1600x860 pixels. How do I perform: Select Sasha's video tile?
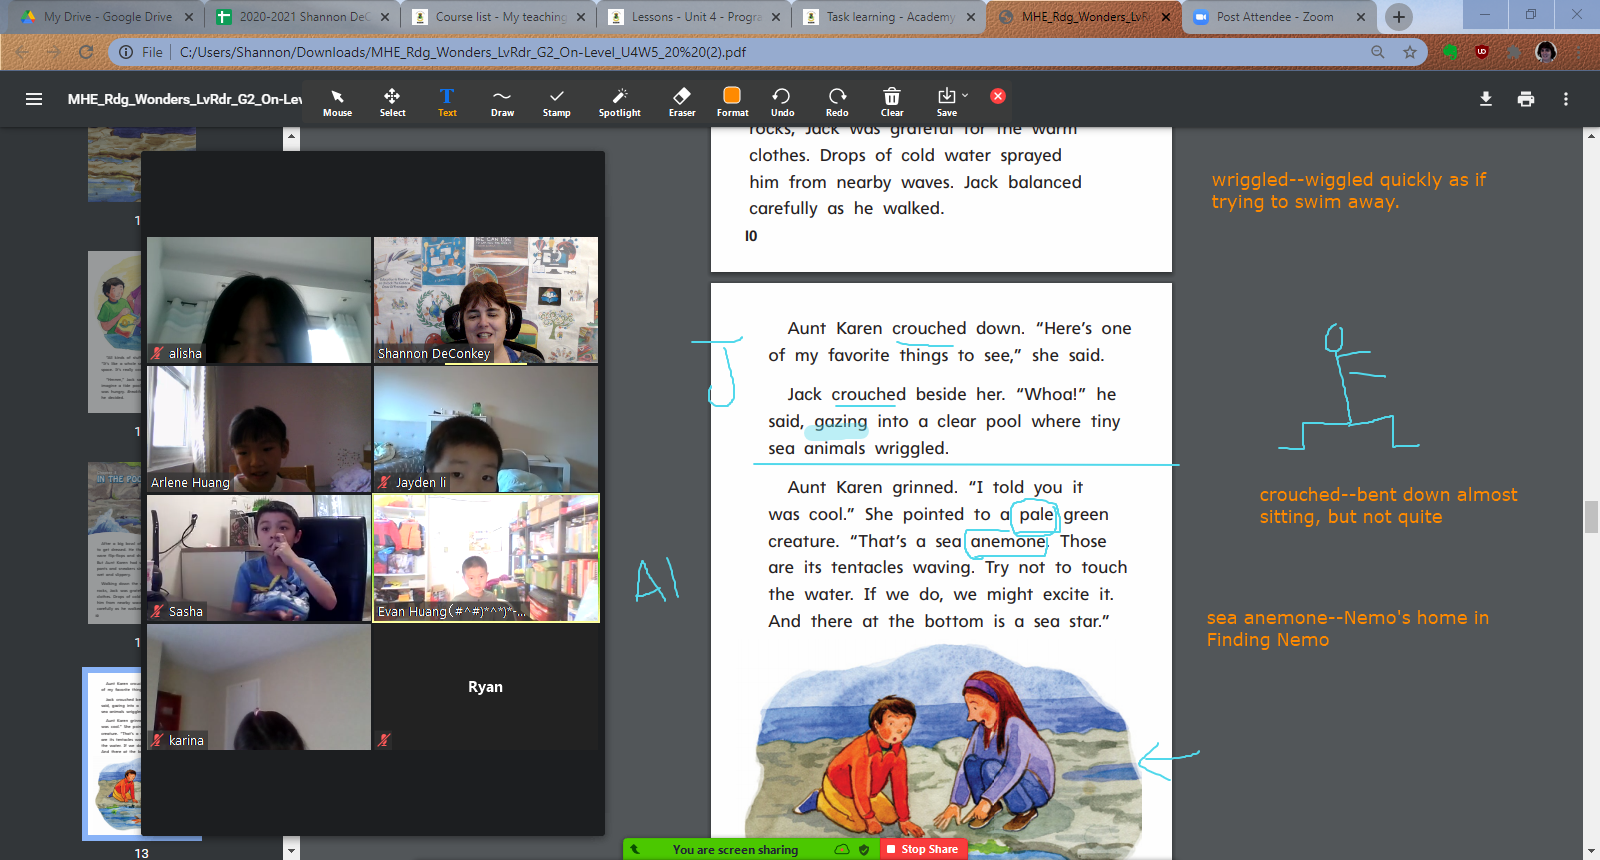pyautogui.click(x=259, y=558)
